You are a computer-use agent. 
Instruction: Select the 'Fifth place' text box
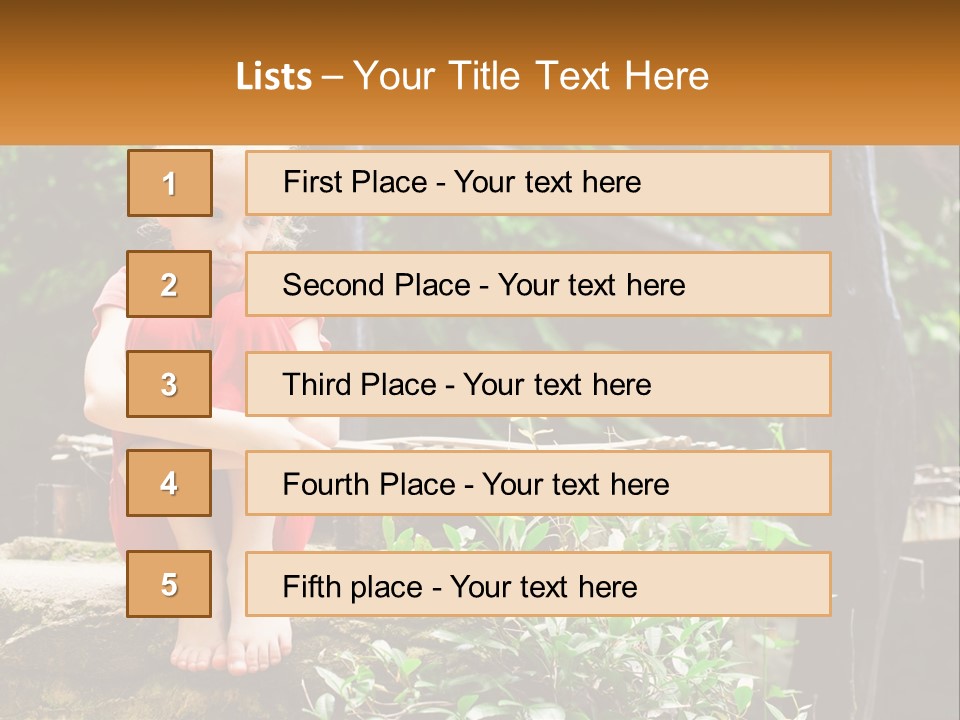pos(538,584)
